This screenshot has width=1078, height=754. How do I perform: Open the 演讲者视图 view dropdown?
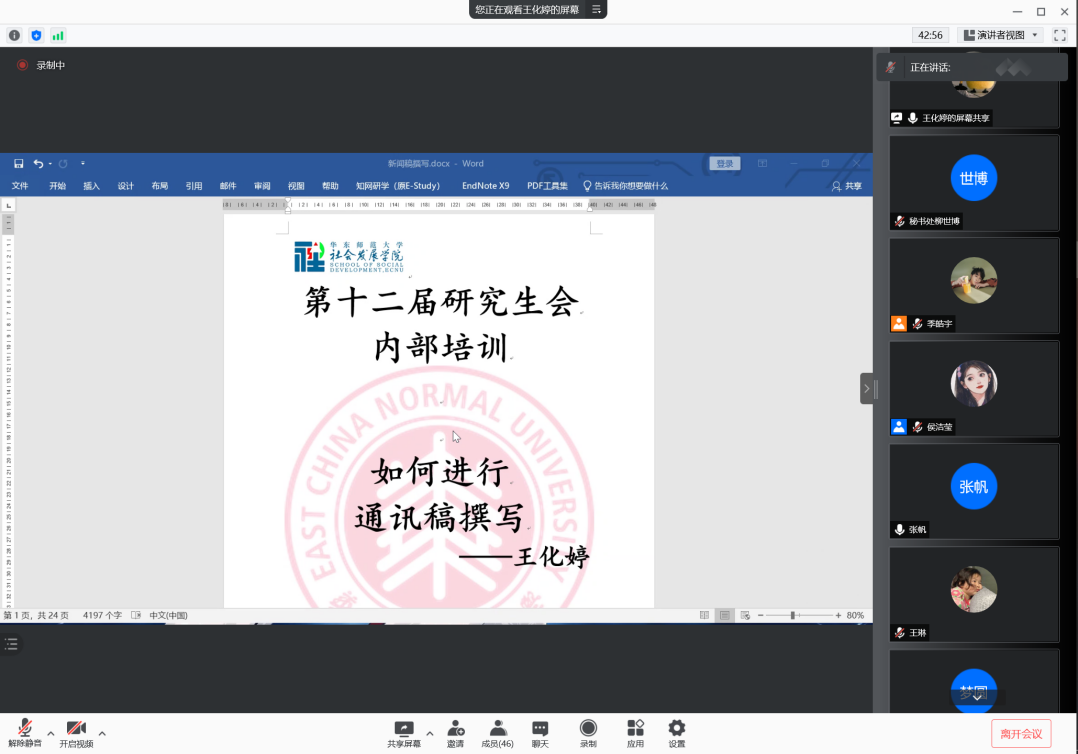[1001, 35]
